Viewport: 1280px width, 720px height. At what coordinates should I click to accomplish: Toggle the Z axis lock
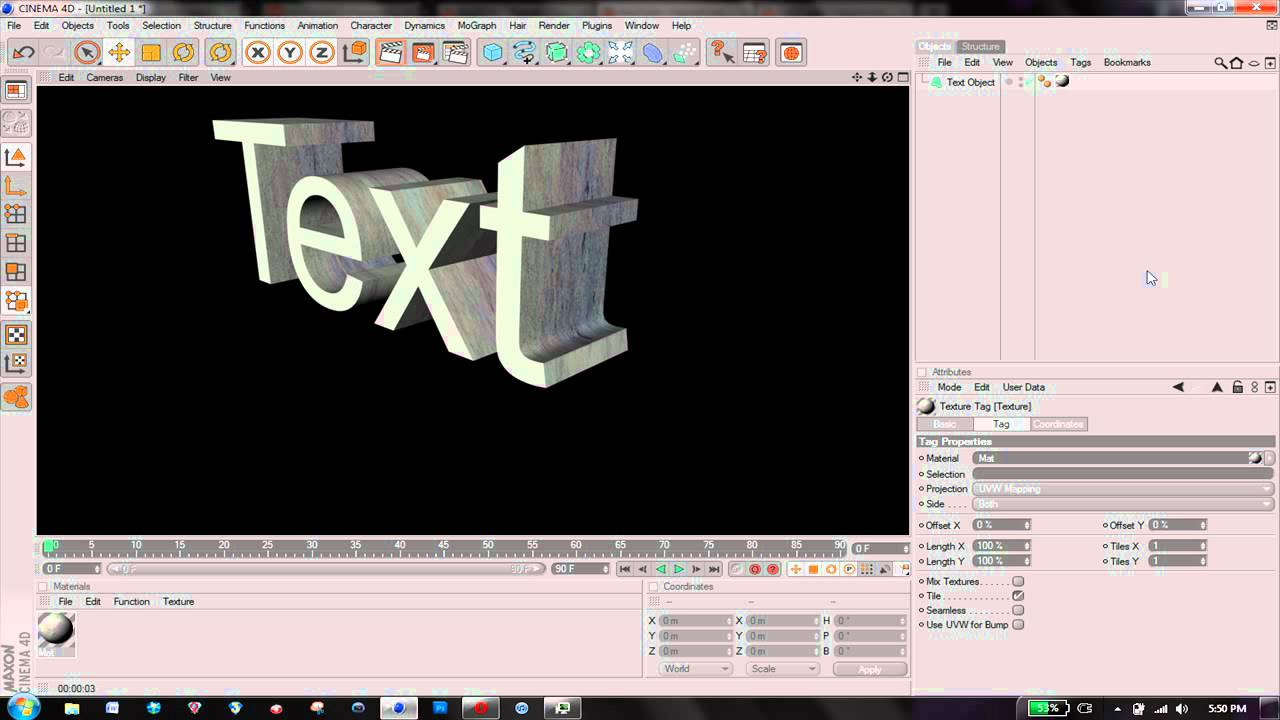click(322, 53)
